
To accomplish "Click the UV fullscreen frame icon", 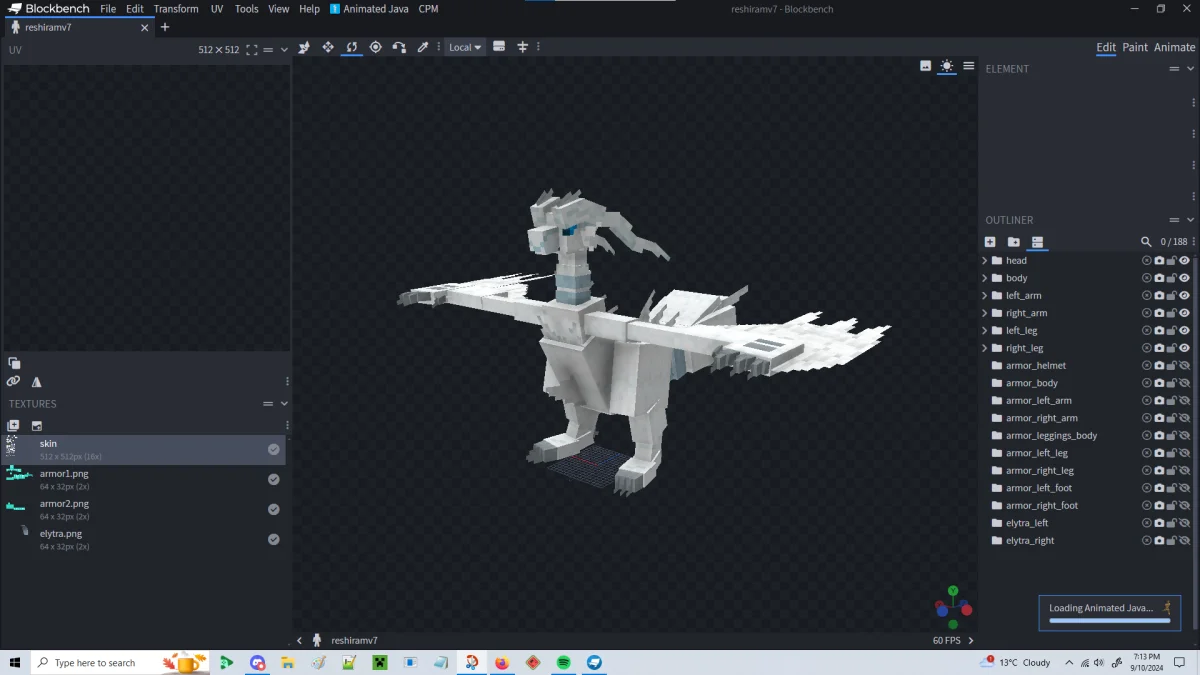I will coord(251,49).
